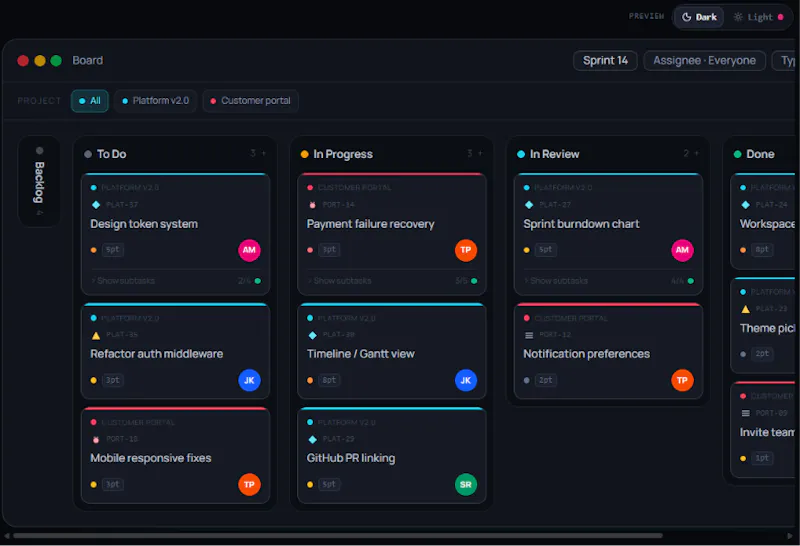800x546 pixels.
Task: Open JK avatar on Refactor auth middleware
Action: tap(249, 380)
